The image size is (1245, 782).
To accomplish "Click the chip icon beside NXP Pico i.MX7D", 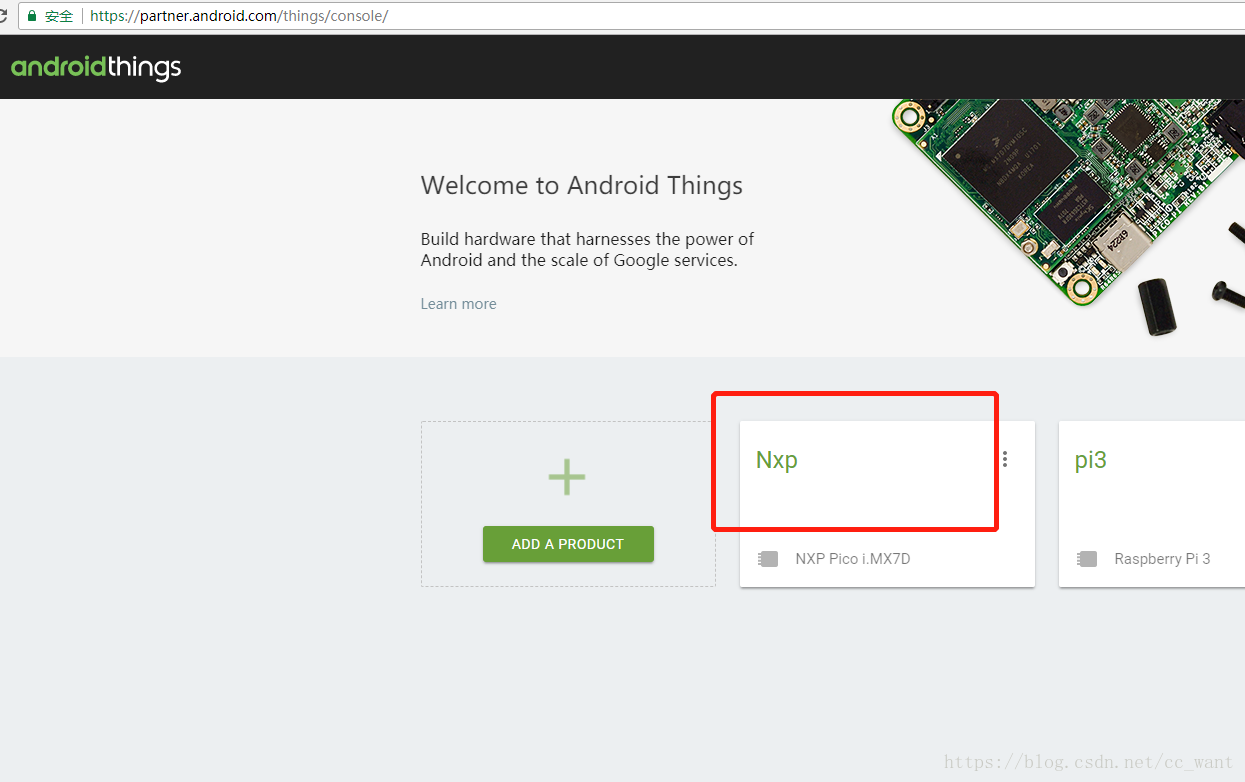I will pyautogui.click(x=768, y=559).
